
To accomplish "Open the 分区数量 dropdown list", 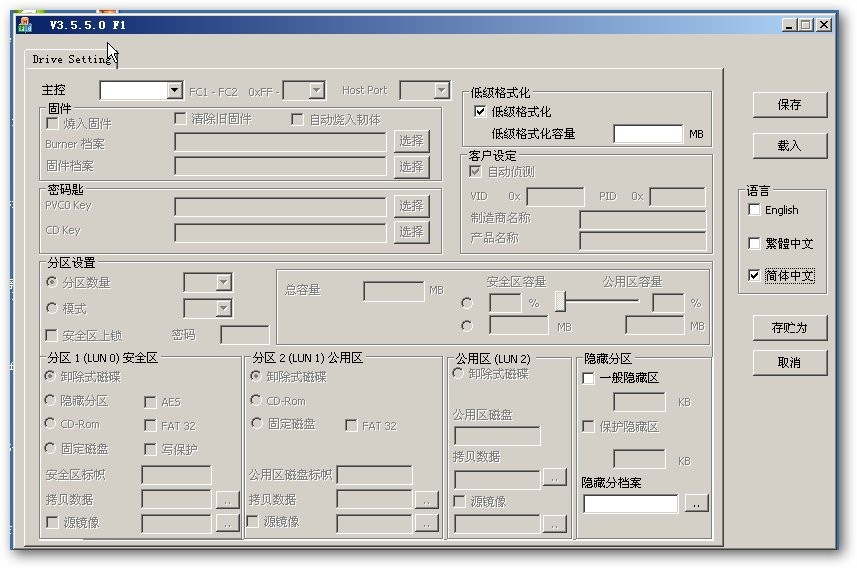I will [x=223, y=283].
